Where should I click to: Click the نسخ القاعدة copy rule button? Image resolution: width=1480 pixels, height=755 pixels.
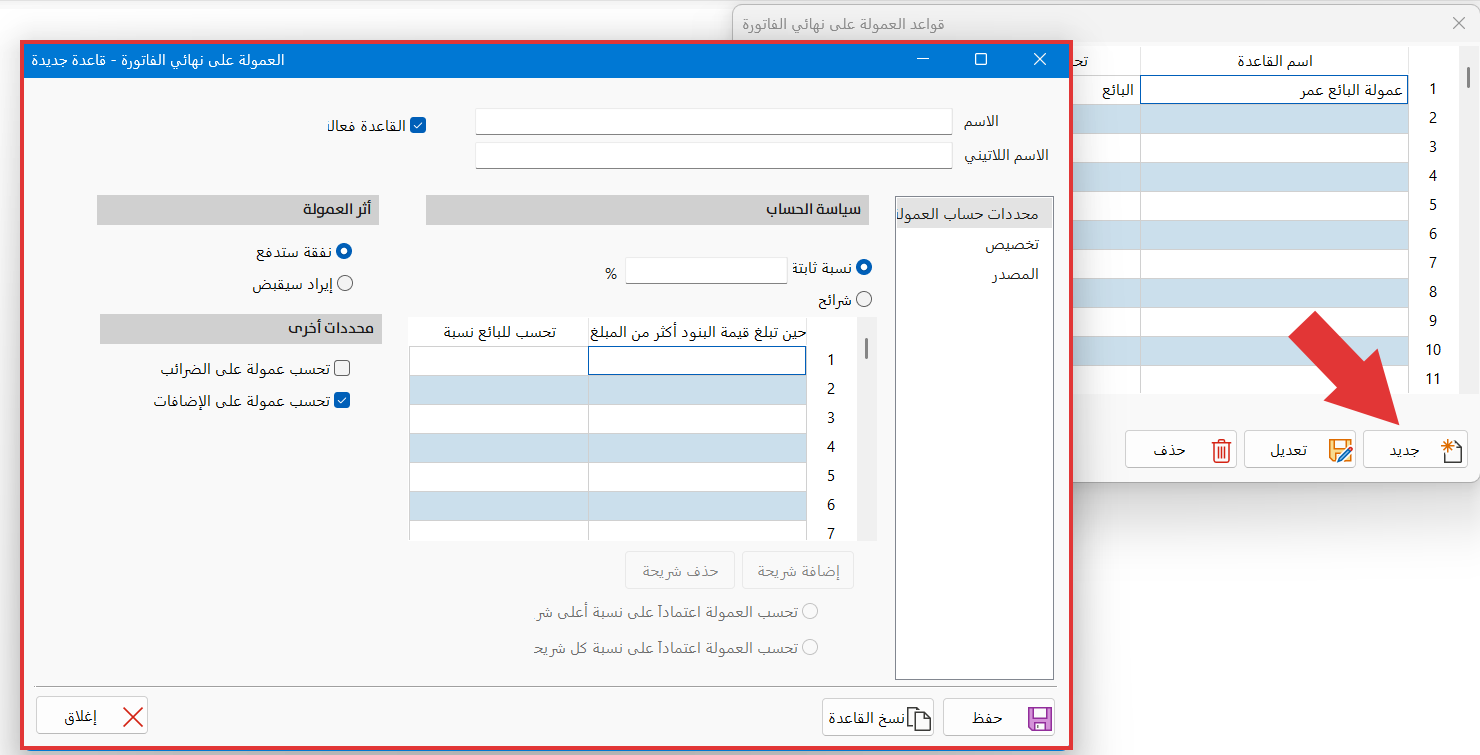pos(877,717)
